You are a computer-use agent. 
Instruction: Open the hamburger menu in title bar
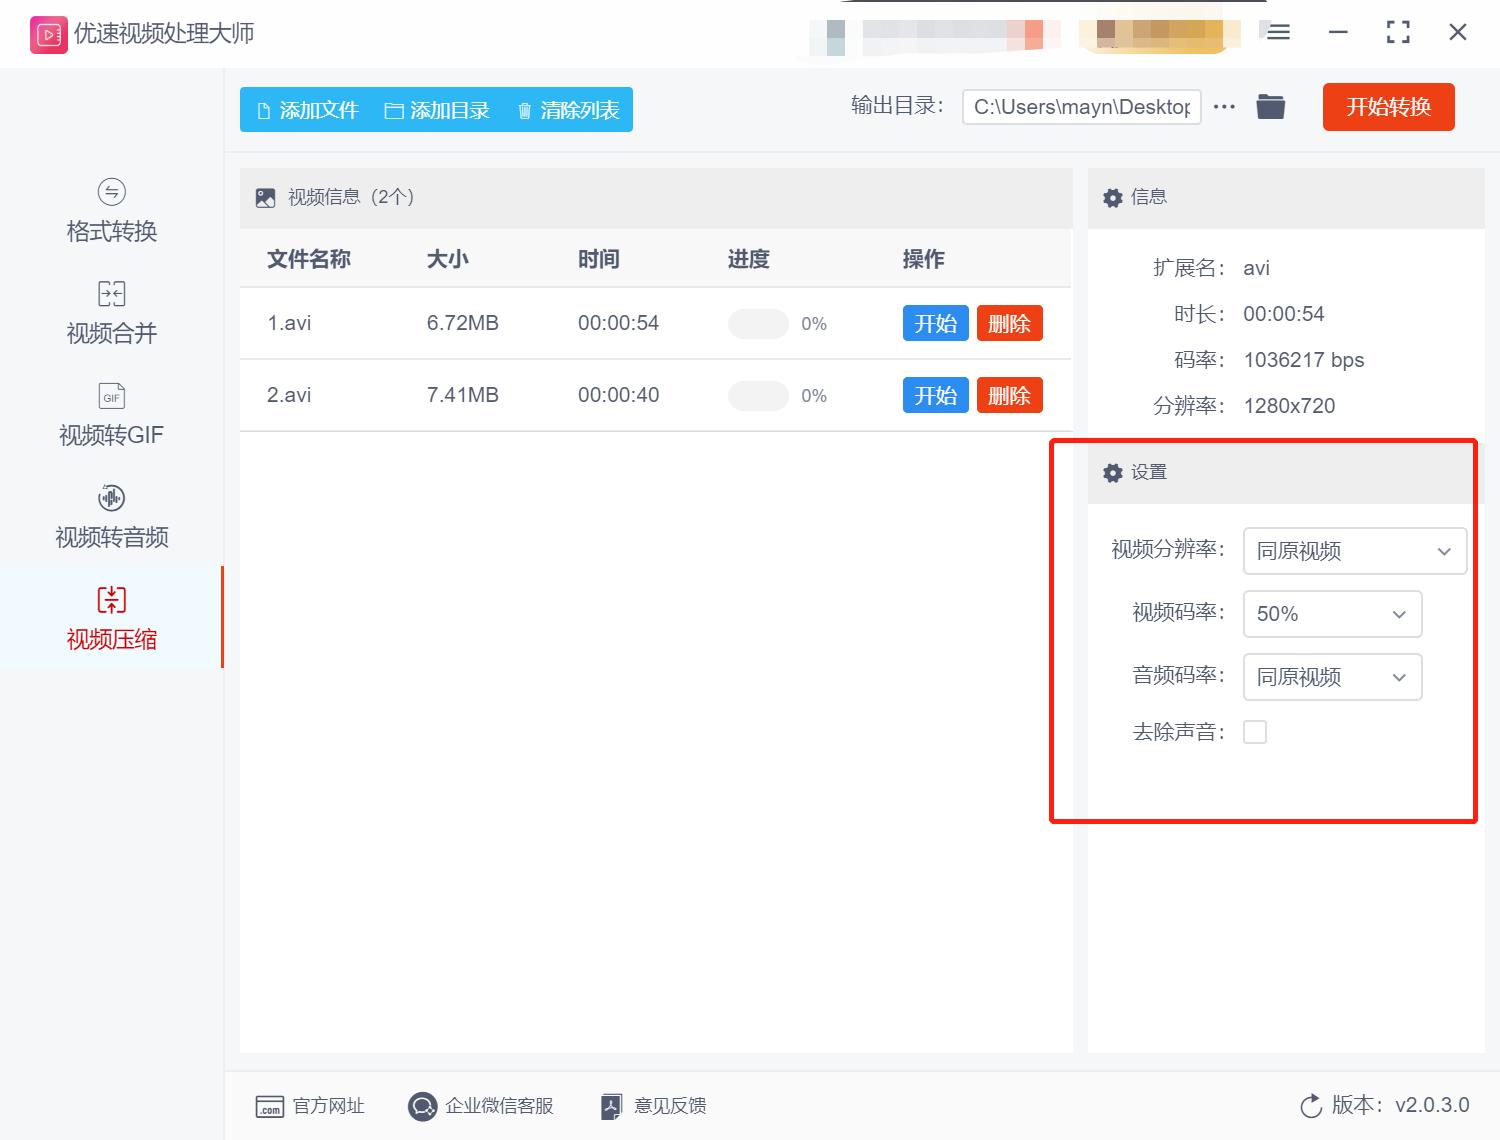tap(1277, 32)
